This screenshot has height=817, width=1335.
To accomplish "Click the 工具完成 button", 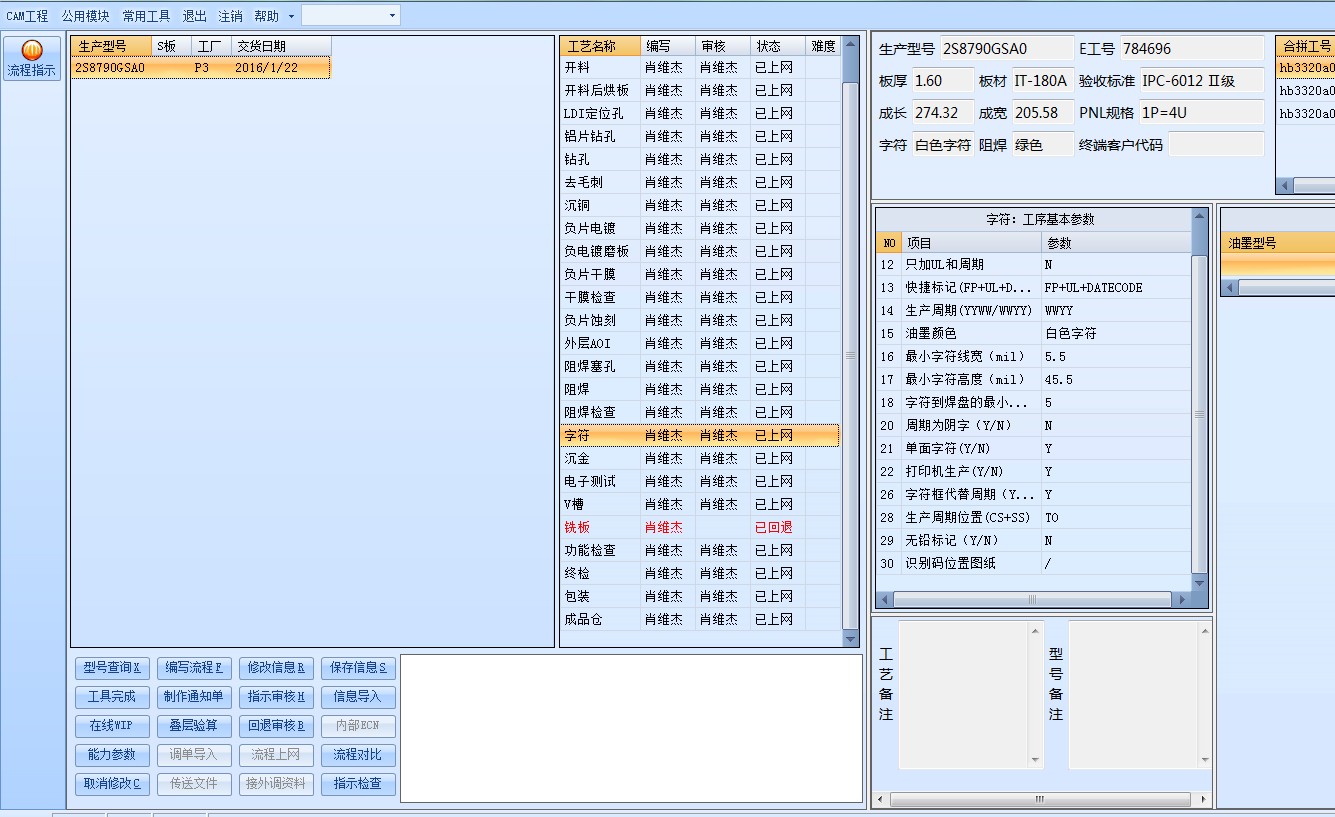I will [112, 697].
